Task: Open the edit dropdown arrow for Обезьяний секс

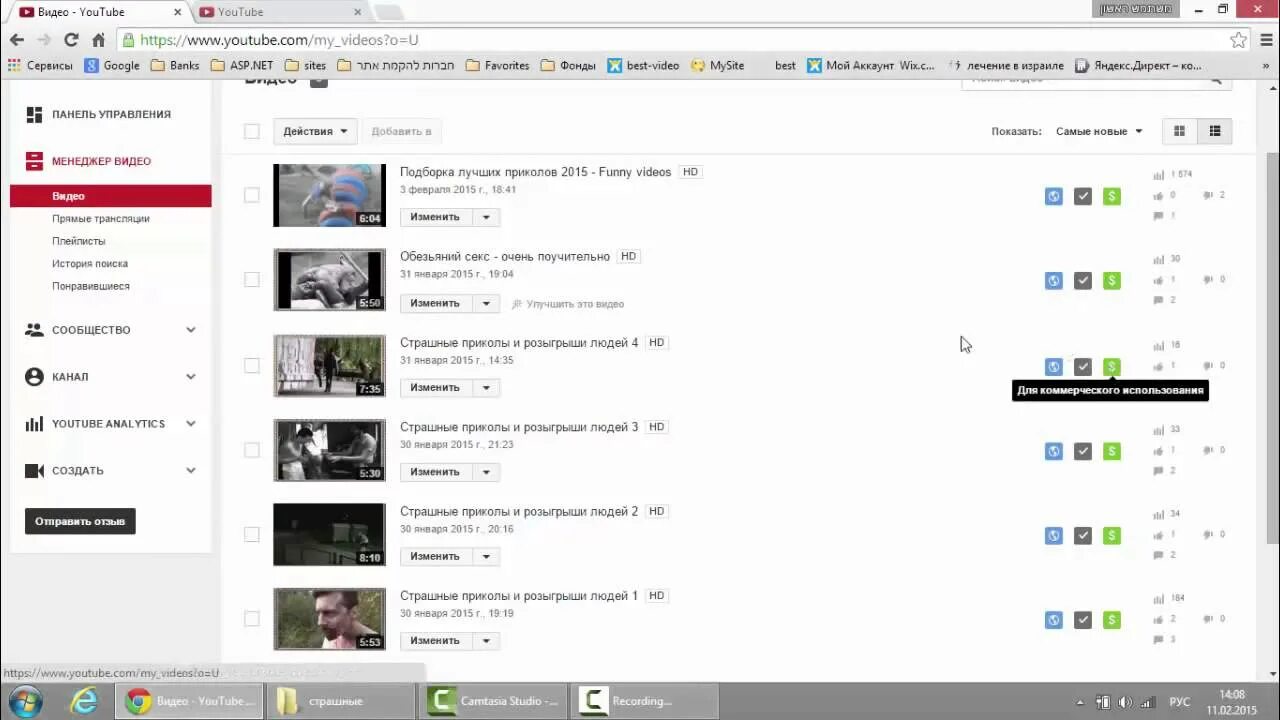Action: [486, 303]
